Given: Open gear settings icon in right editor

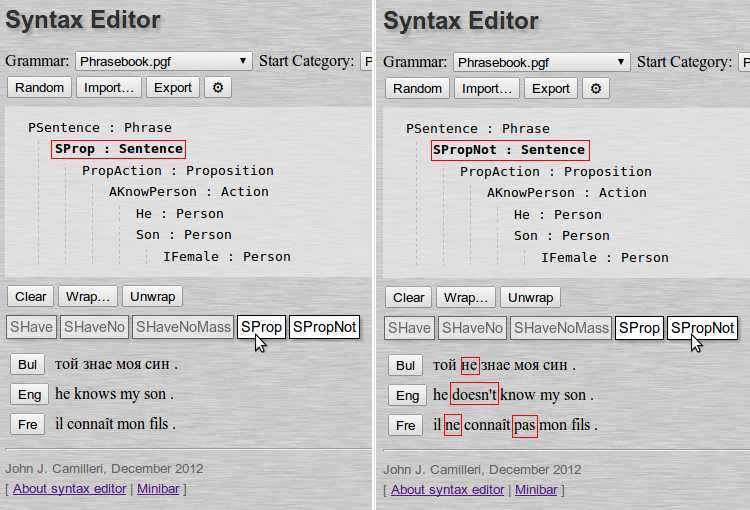Looking at the screenshot, I should [x=596, y=88].
